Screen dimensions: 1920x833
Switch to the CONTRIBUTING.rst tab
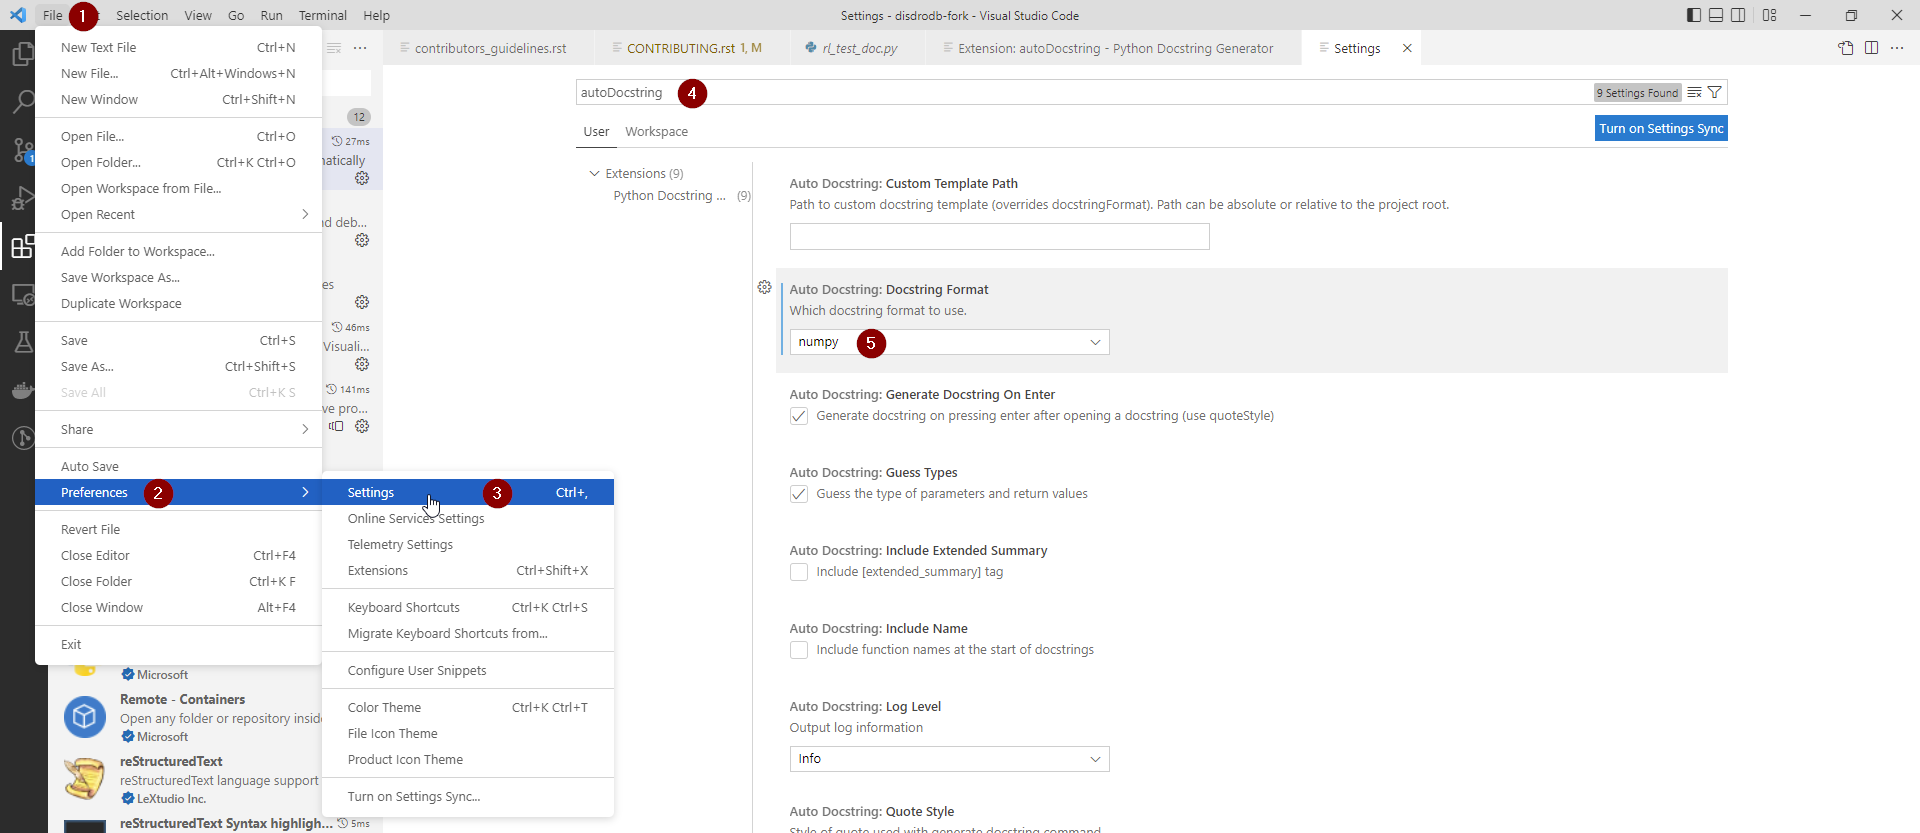pyautogui.click(x=694, y=48)
